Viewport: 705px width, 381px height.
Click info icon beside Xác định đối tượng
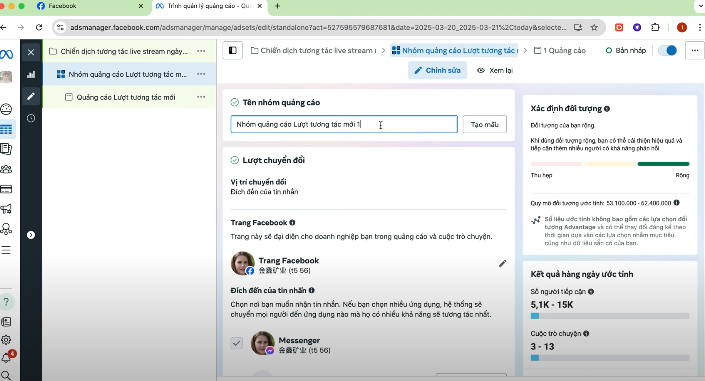click(607, 109)
